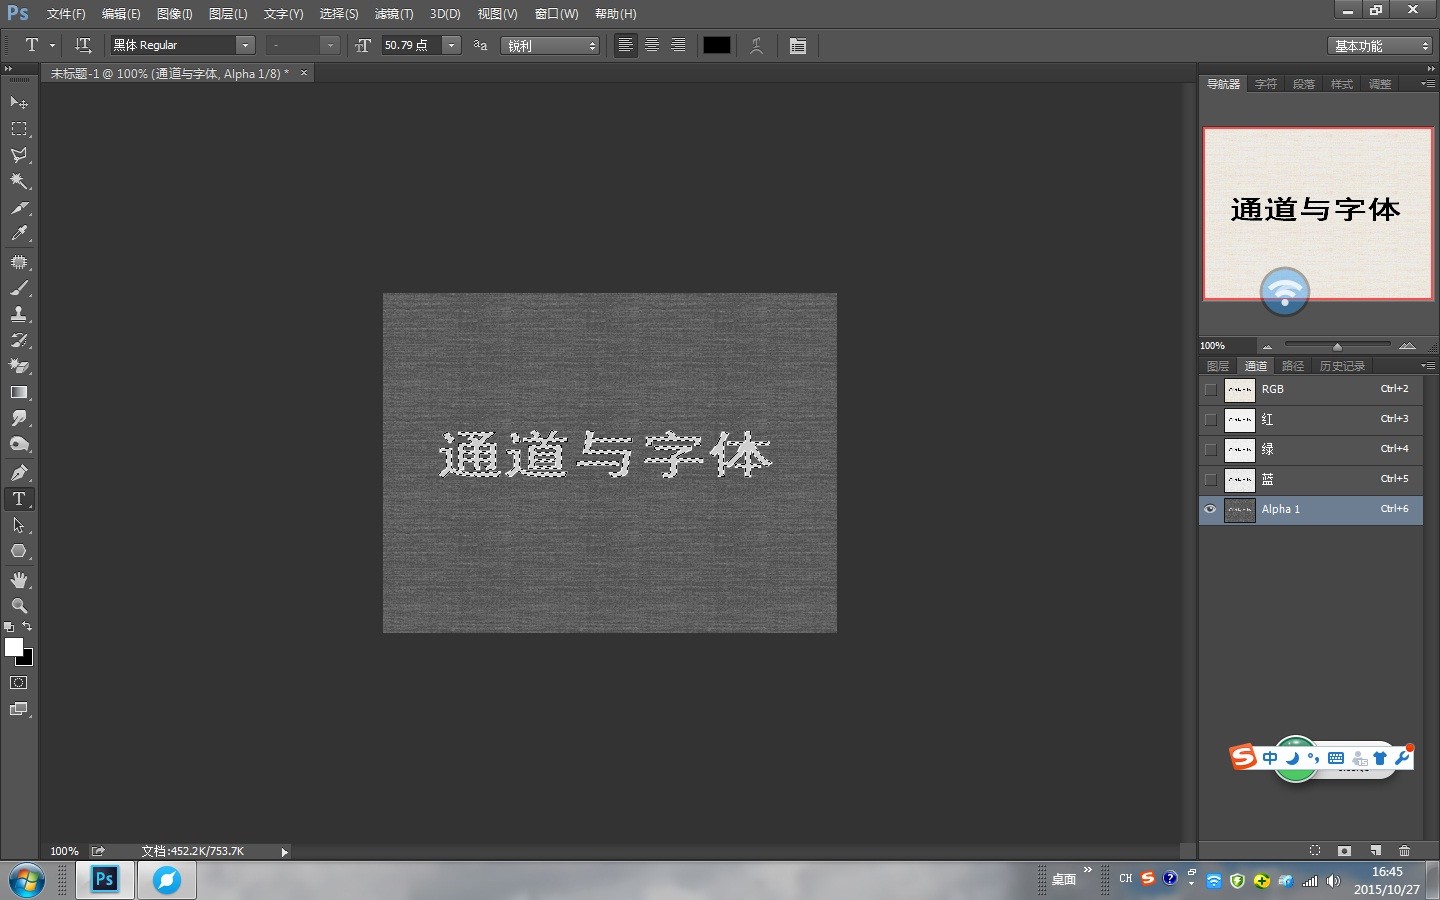Switch to the 历史记录 panel tab
Viewport: 1440px width, 900px height.
pyautogui.click(x=1342, y=366)
